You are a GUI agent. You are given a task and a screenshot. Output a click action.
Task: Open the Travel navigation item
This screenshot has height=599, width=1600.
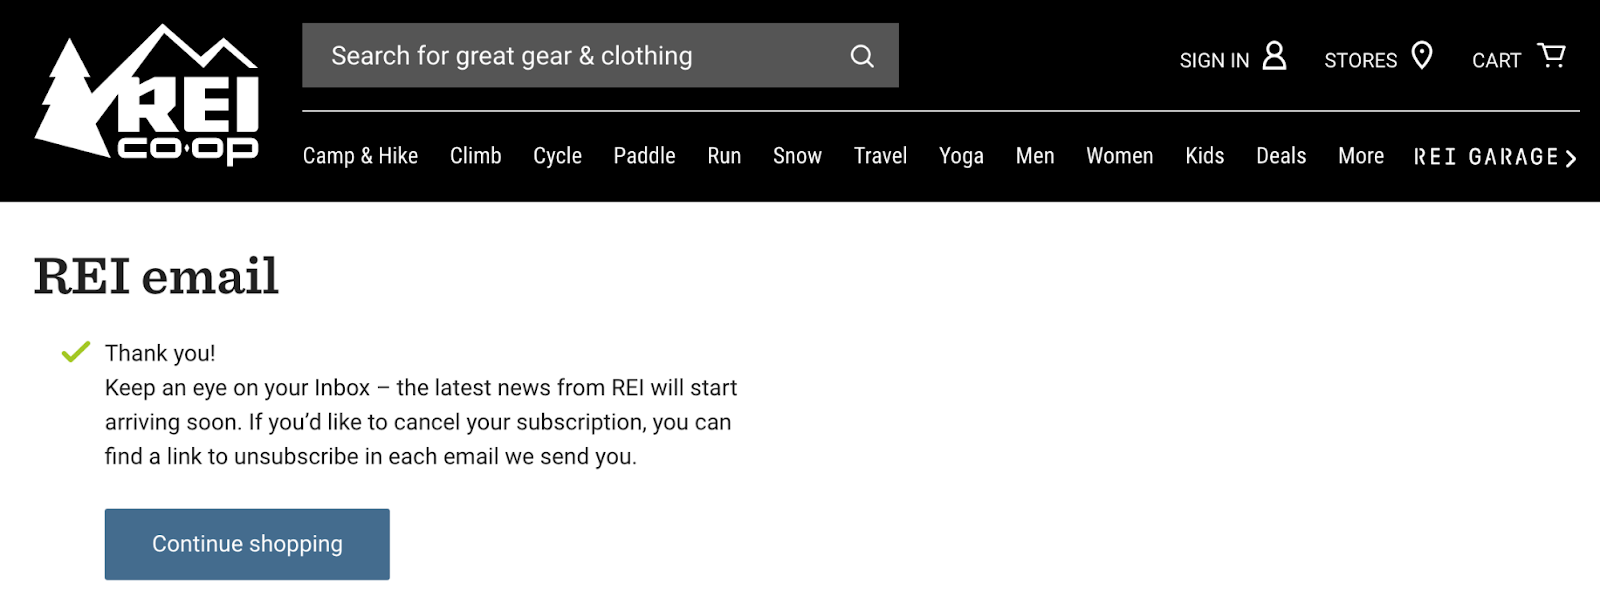(x=880, y=156)
